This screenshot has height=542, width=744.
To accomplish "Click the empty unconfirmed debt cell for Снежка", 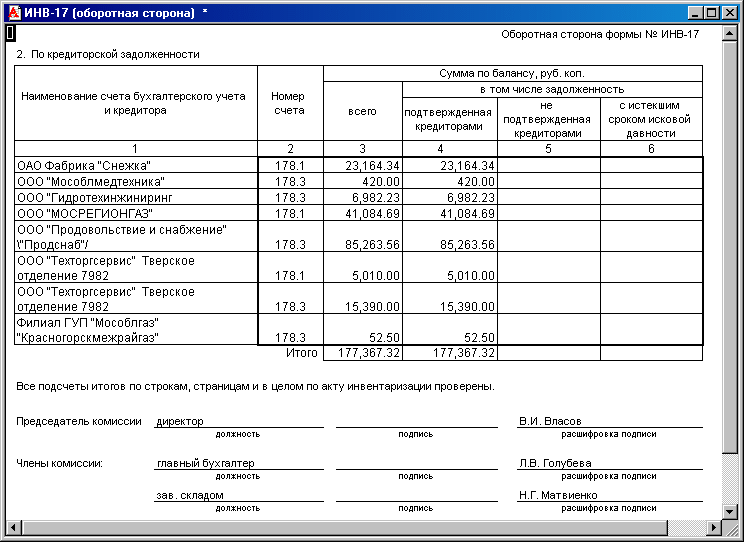I will (x=549, y=165).
